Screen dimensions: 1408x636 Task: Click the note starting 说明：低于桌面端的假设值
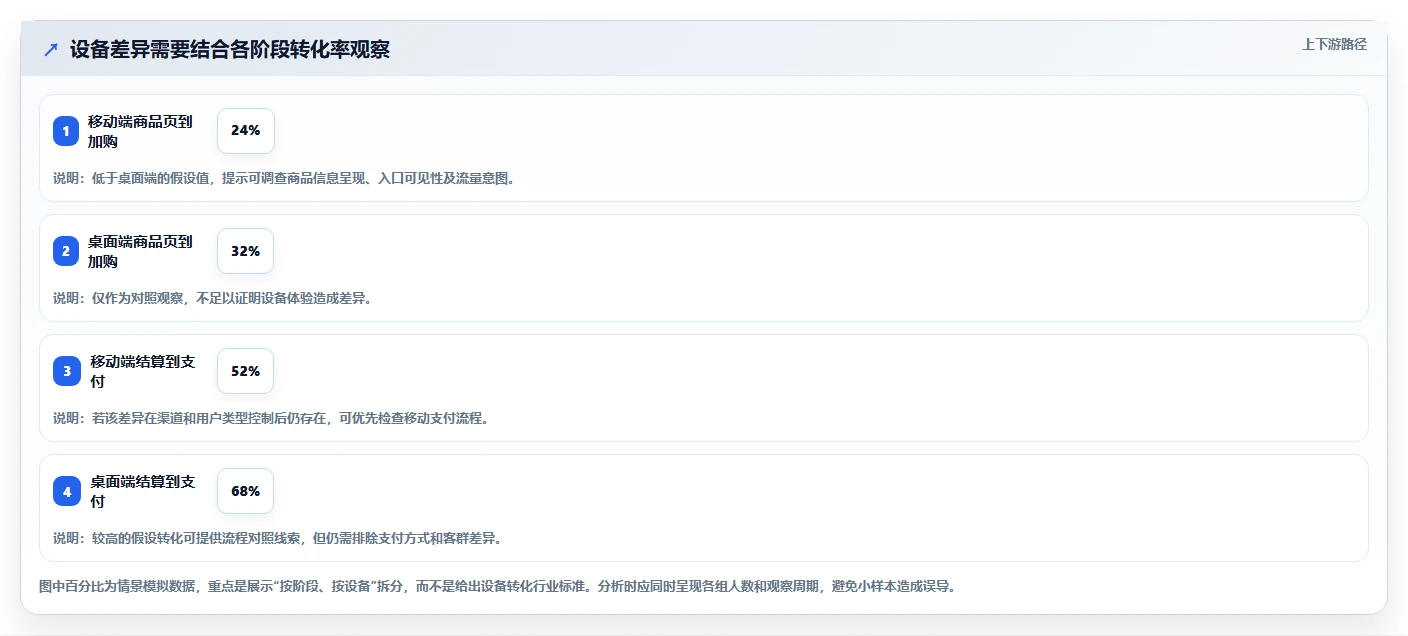pyautogui.click(x=285, y=178)
